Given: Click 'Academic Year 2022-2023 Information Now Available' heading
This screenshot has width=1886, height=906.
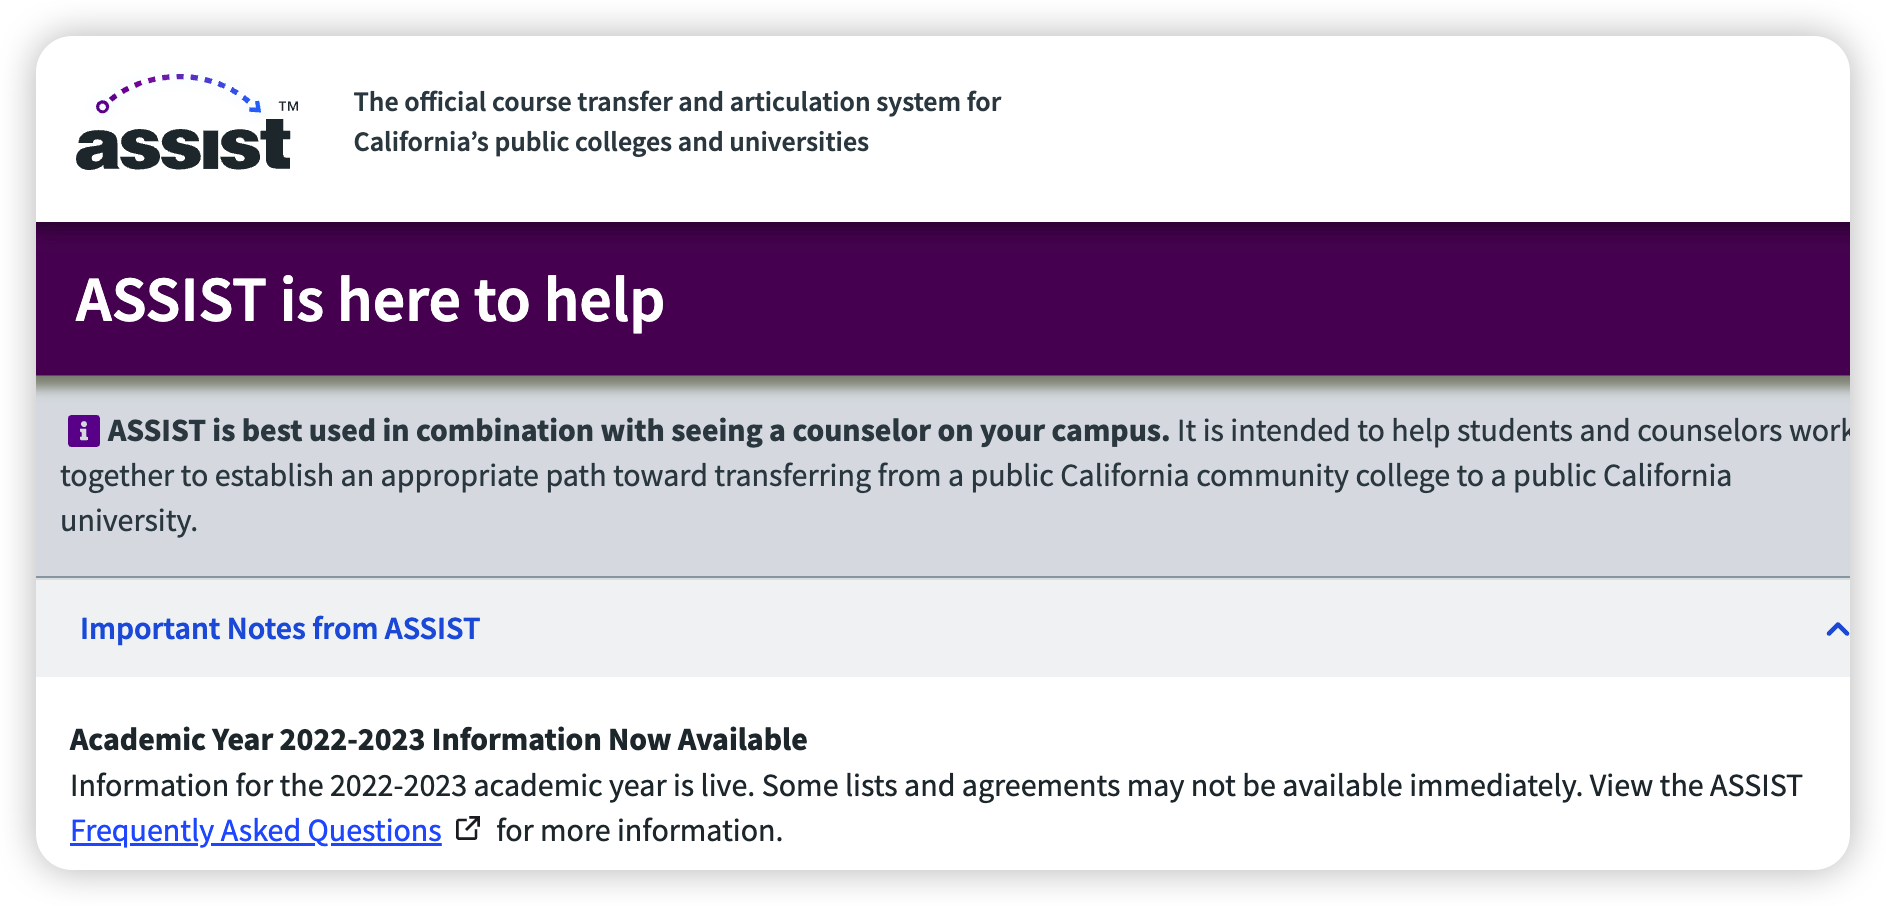Looking at the screenshot, I should (438, 739).
